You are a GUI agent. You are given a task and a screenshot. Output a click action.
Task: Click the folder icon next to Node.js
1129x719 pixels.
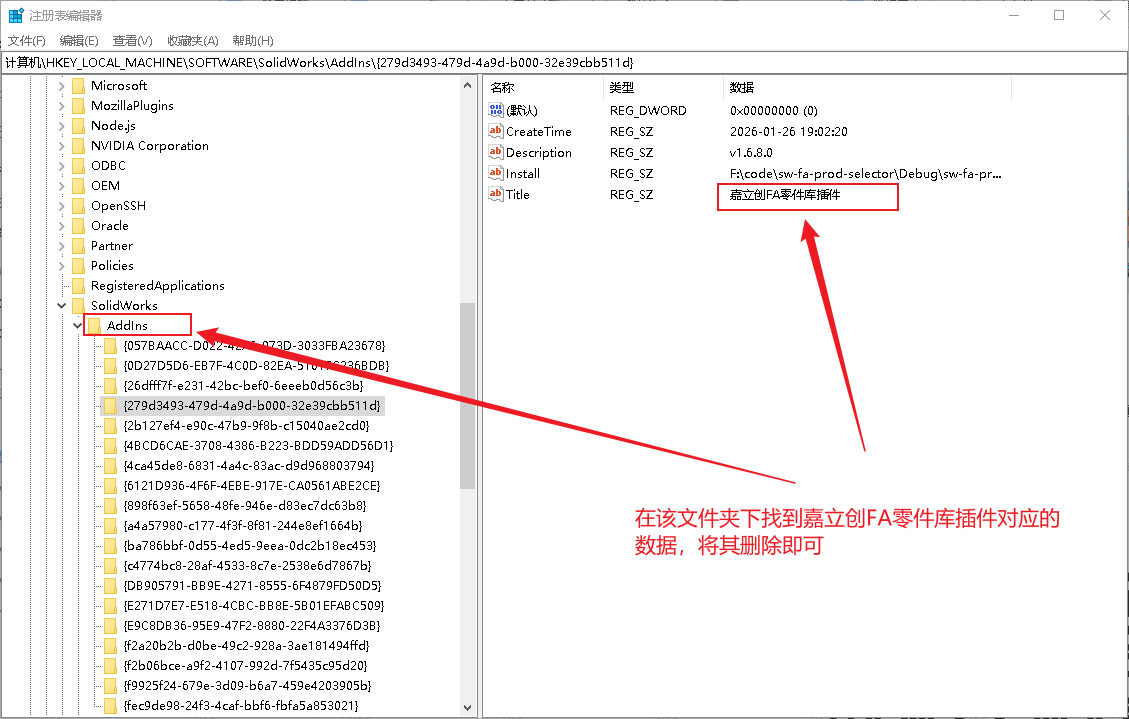(x=78, y=125)
